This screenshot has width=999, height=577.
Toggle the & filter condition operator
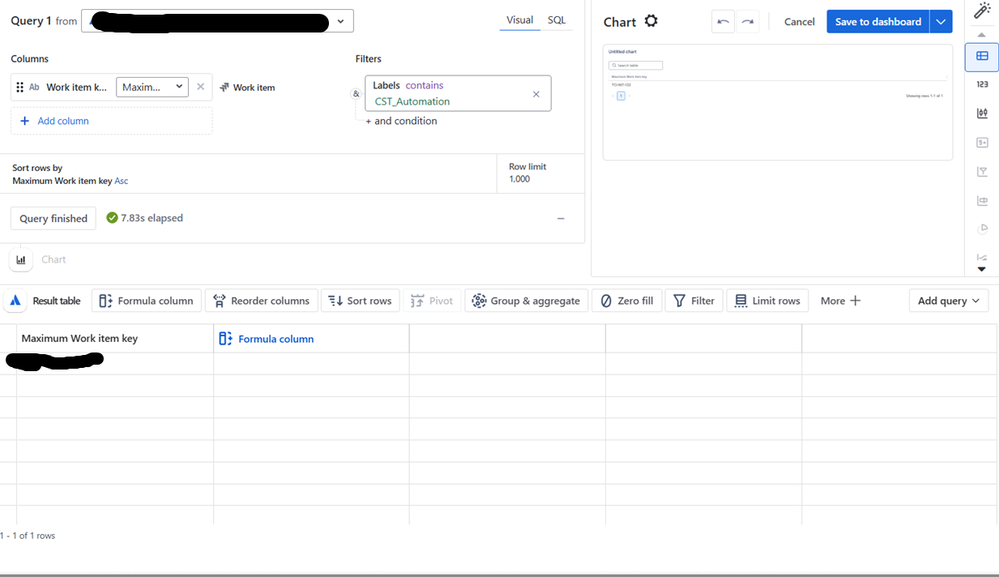[356, 94]
